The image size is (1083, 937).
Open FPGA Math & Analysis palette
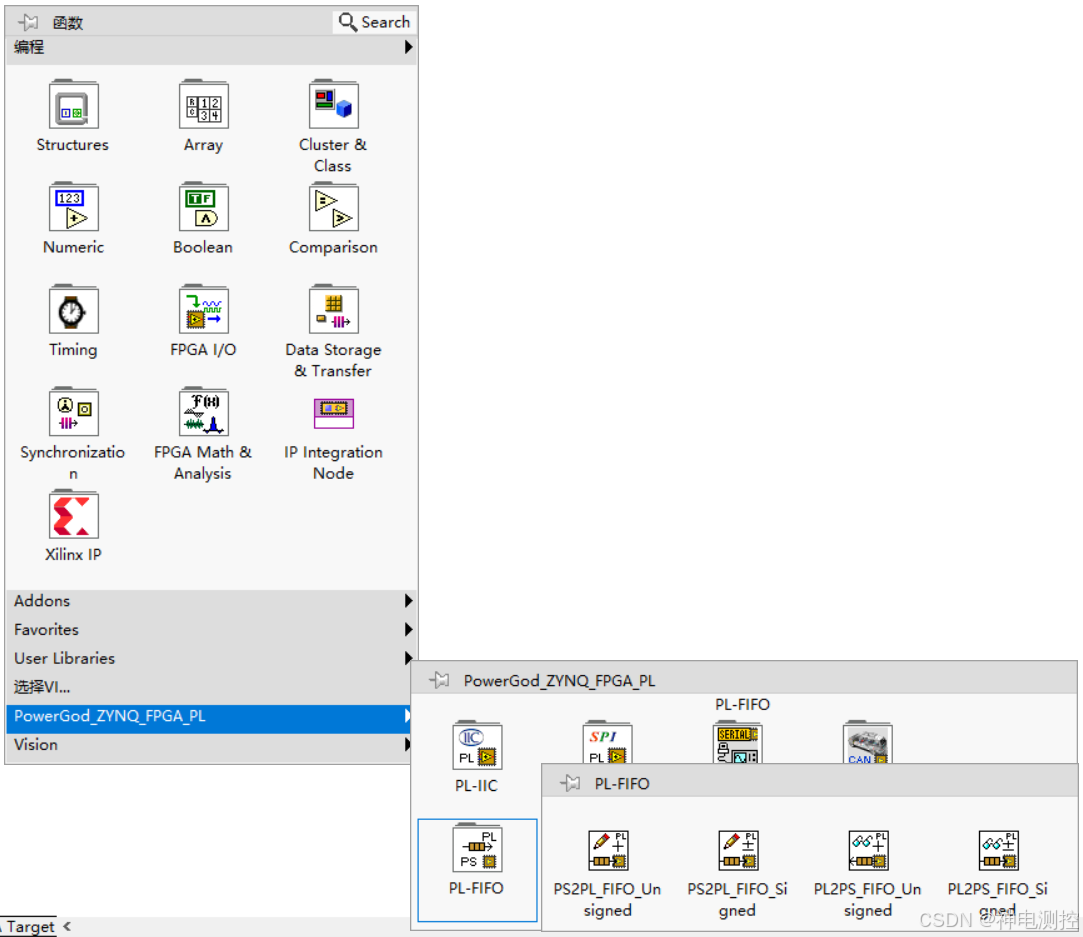(x=203, y=412)
